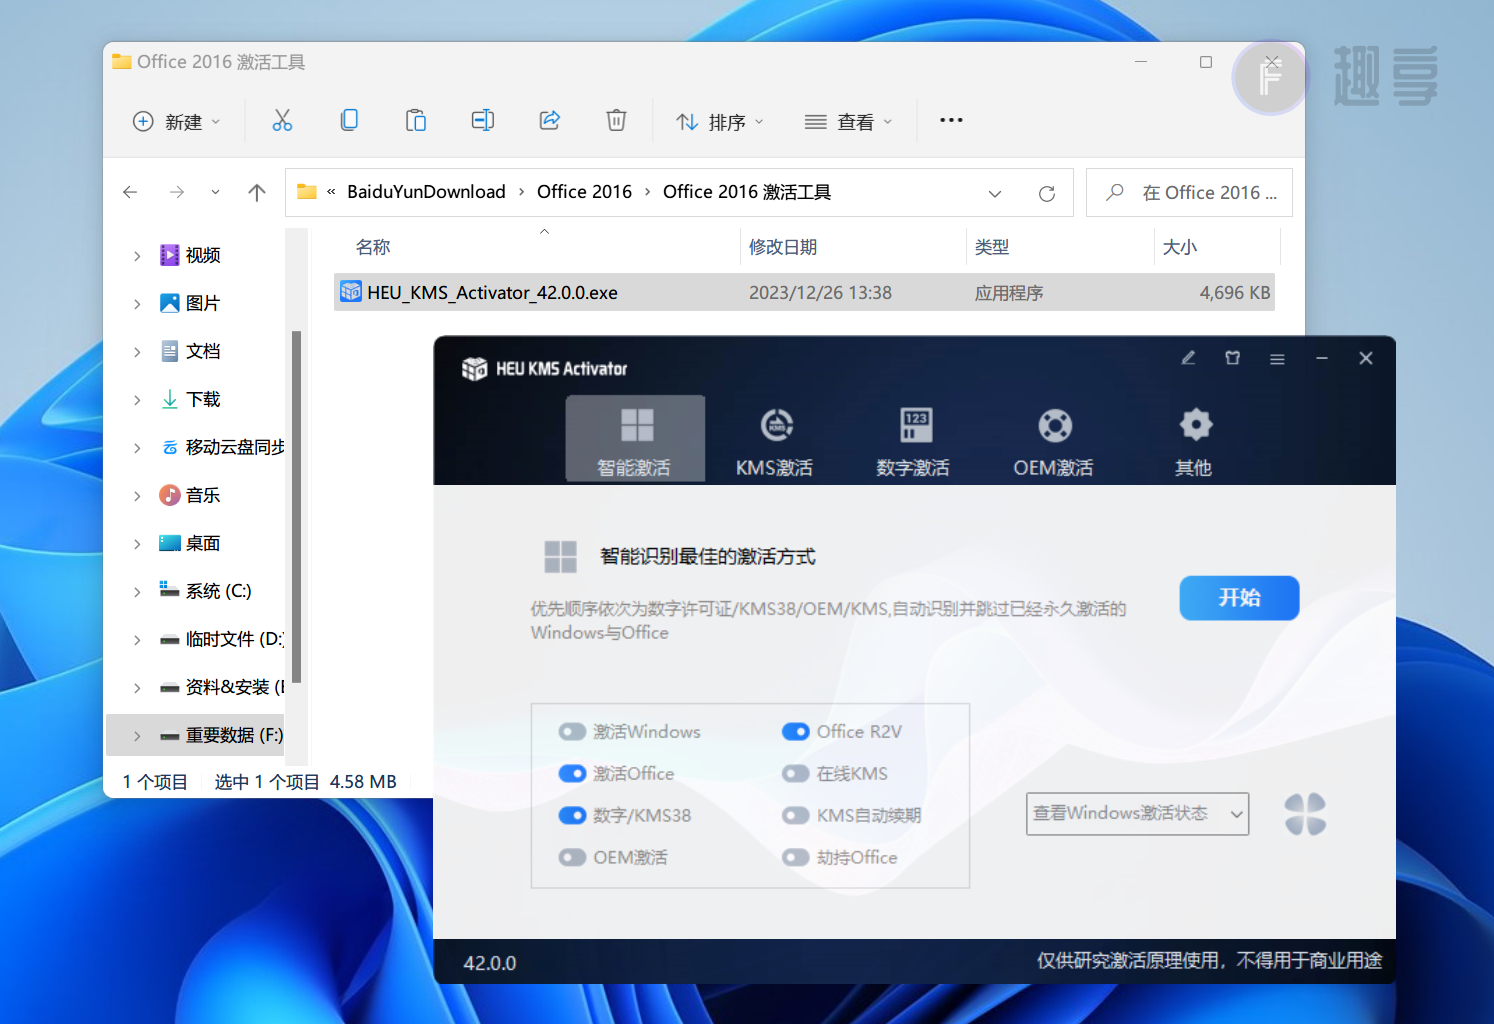Expand the 系统 (C:) drive node
Image resolution: width=1494 pixels, height=1024 pixels.
[137, 591]
